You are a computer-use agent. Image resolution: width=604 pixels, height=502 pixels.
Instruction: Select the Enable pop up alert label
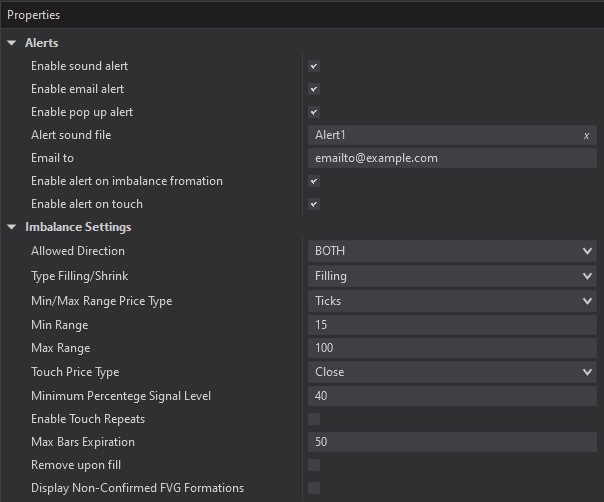(x=82, y=112)
